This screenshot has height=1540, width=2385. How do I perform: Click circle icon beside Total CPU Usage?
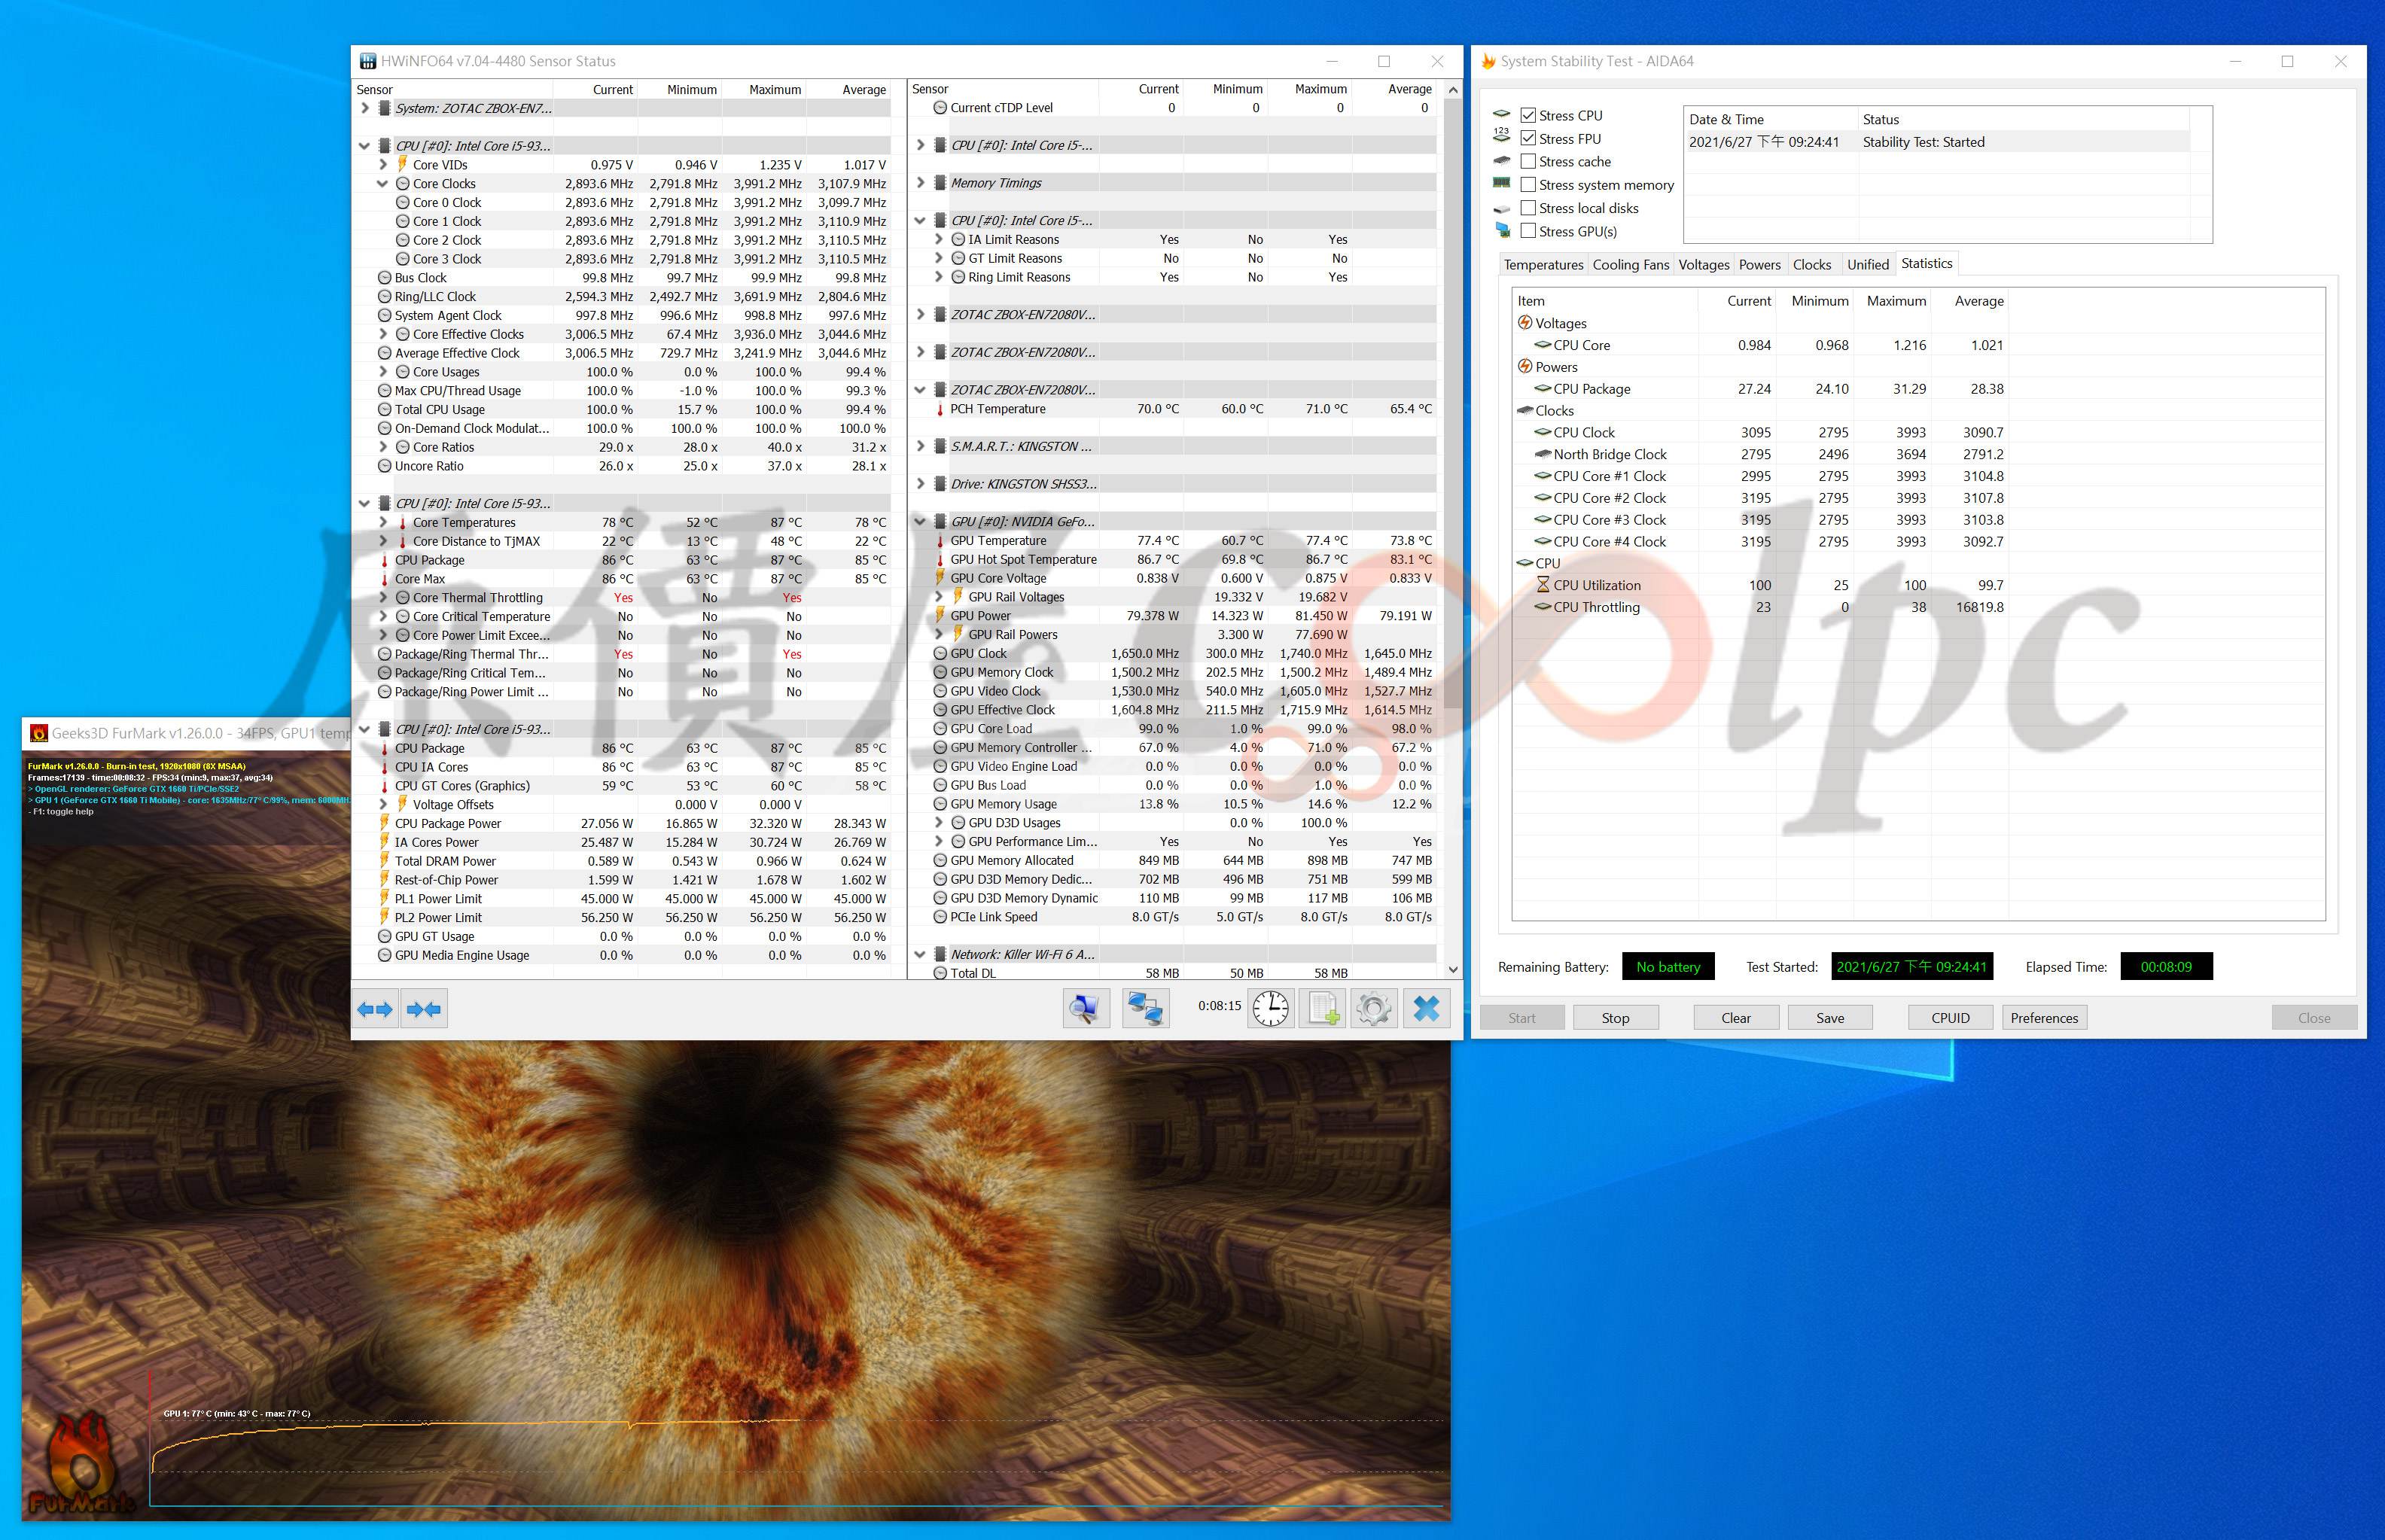click(x=385, y=409)
